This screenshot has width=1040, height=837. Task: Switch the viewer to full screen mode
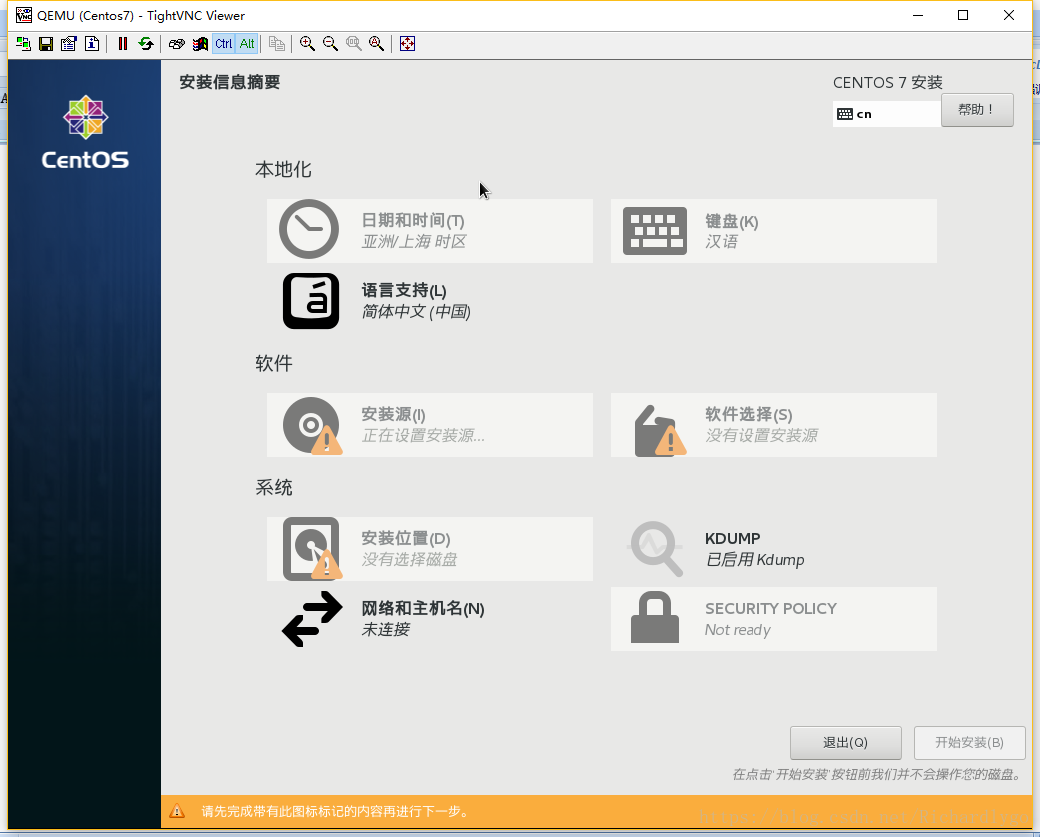(x=407, y=44)
